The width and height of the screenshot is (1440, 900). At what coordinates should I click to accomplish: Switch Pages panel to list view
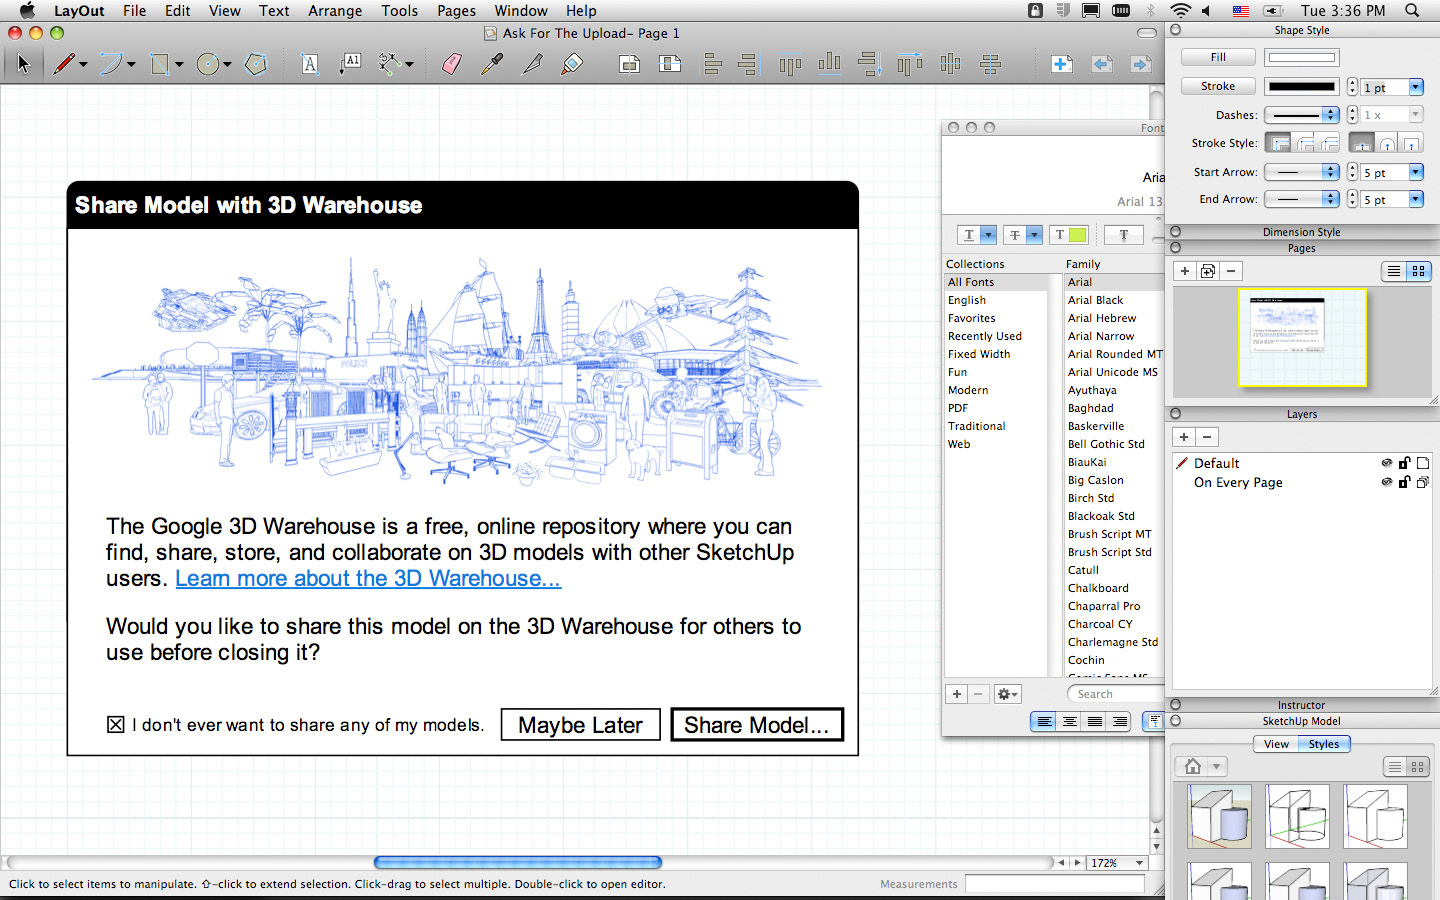(1393, 271)
